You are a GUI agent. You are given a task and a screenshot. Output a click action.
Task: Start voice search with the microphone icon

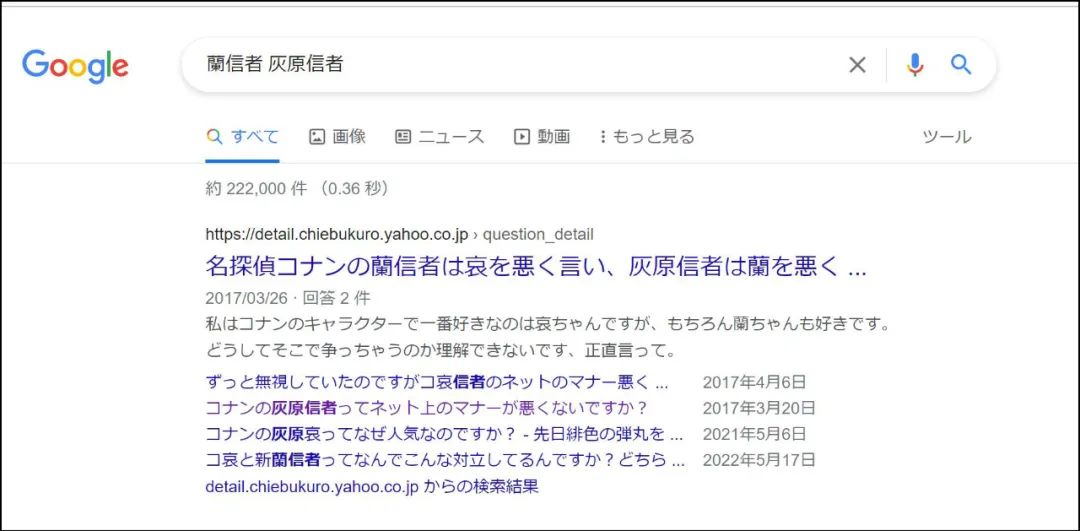pos(915,65)
